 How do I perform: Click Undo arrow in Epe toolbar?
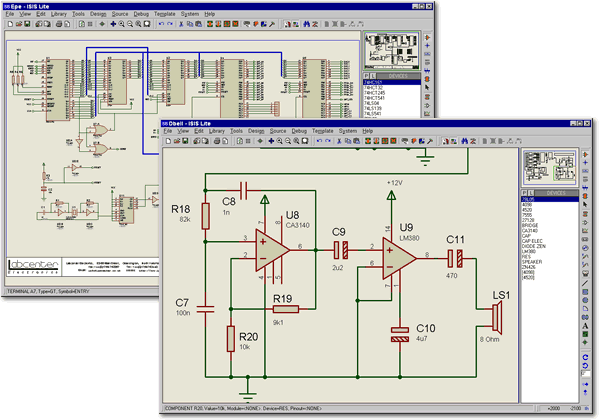(161, 24)
